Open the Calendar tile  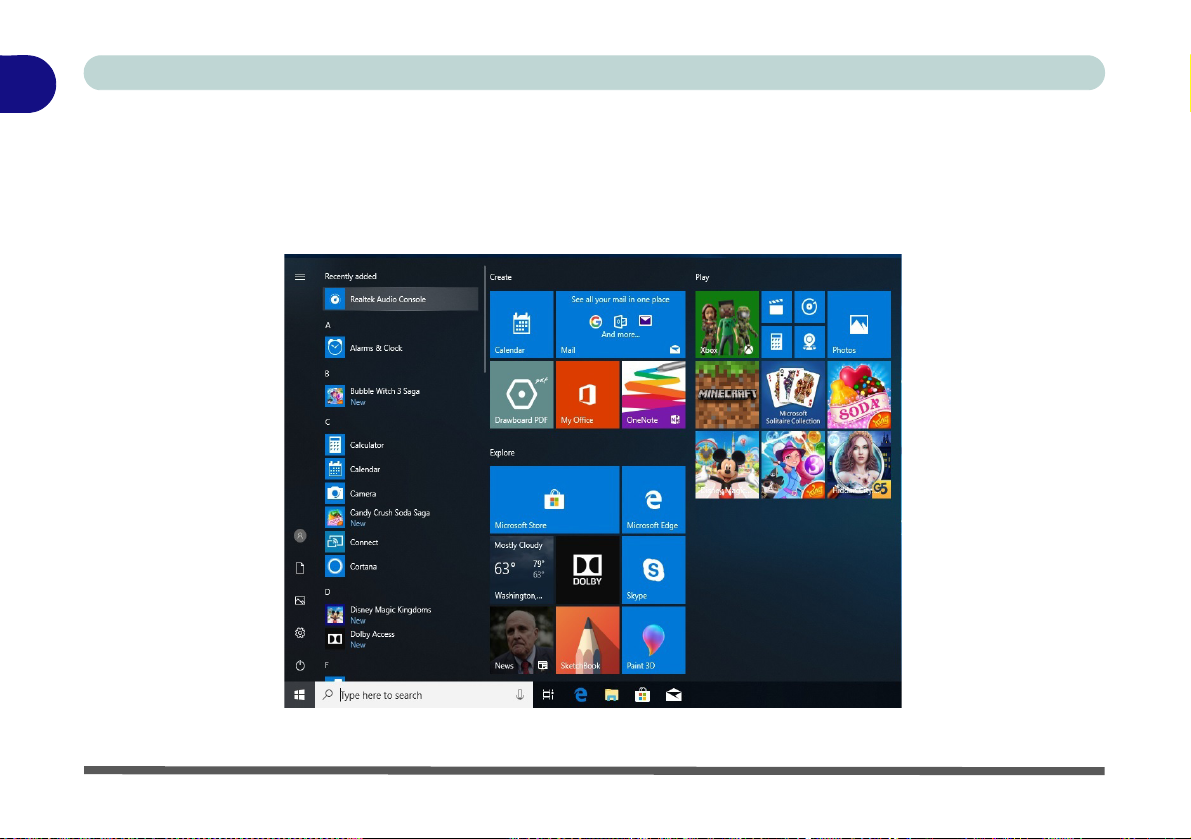click(522, 324)
